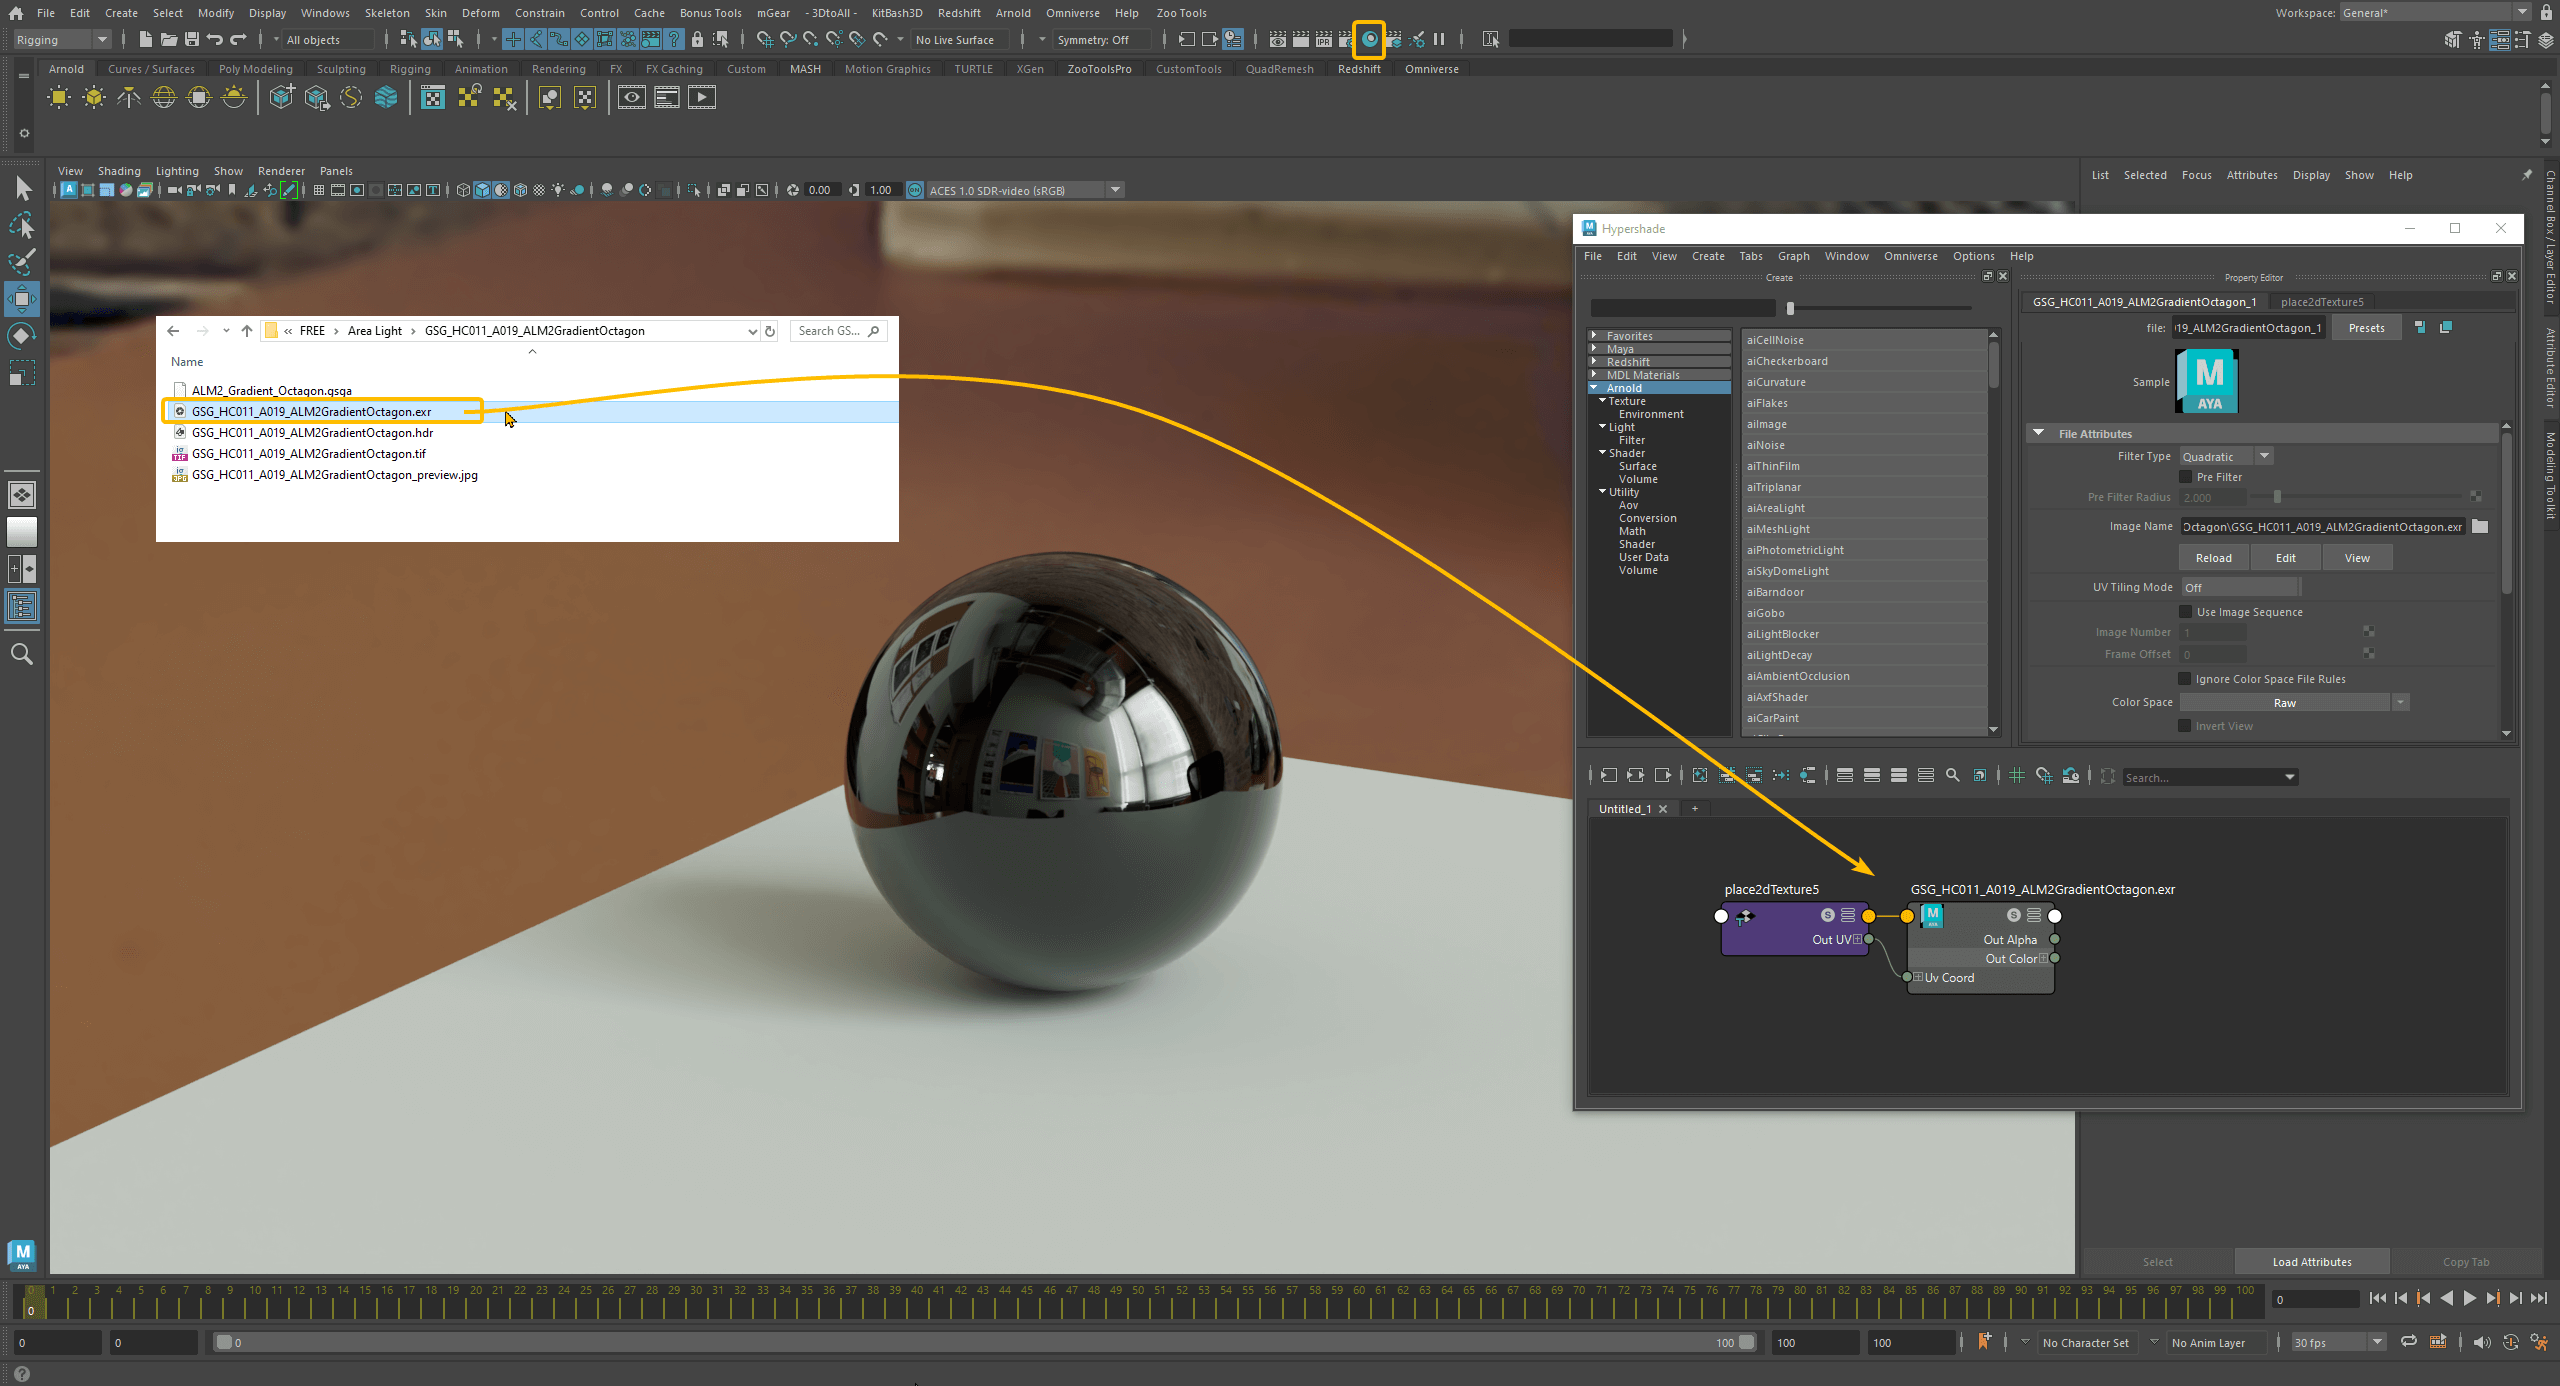
Task: Create an Arnold Area Light from shelf
Action: point(59,98)
